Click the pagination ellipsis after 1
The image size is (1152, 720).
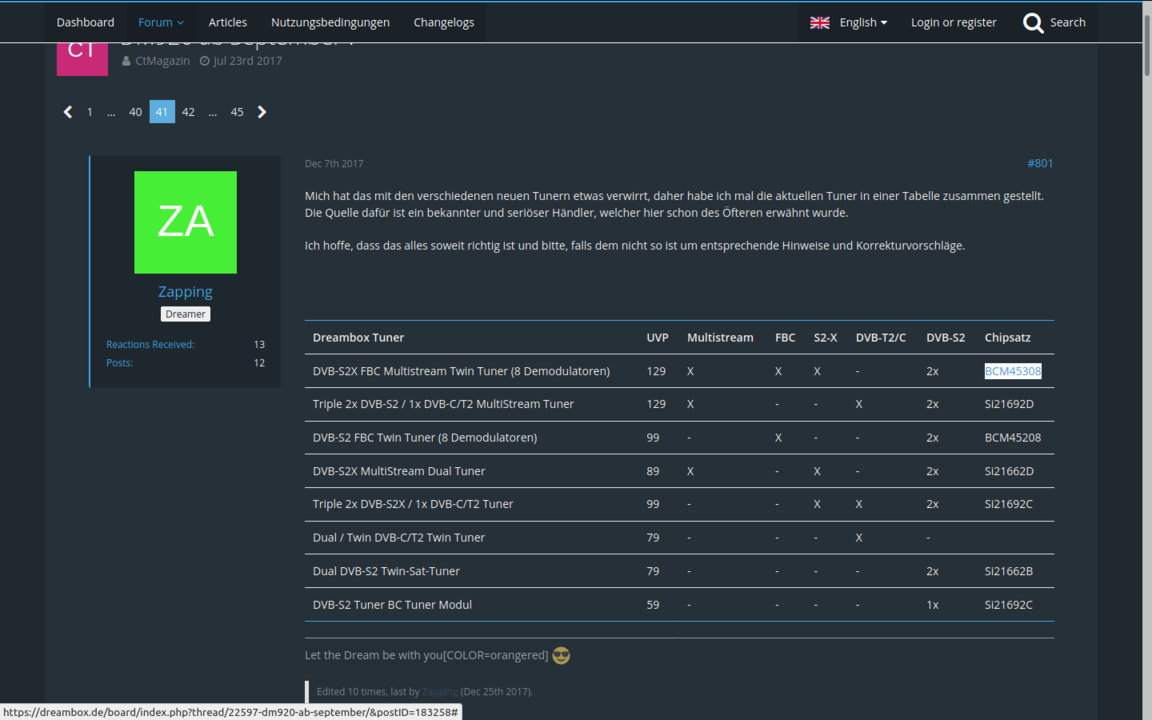coord(111,112)
